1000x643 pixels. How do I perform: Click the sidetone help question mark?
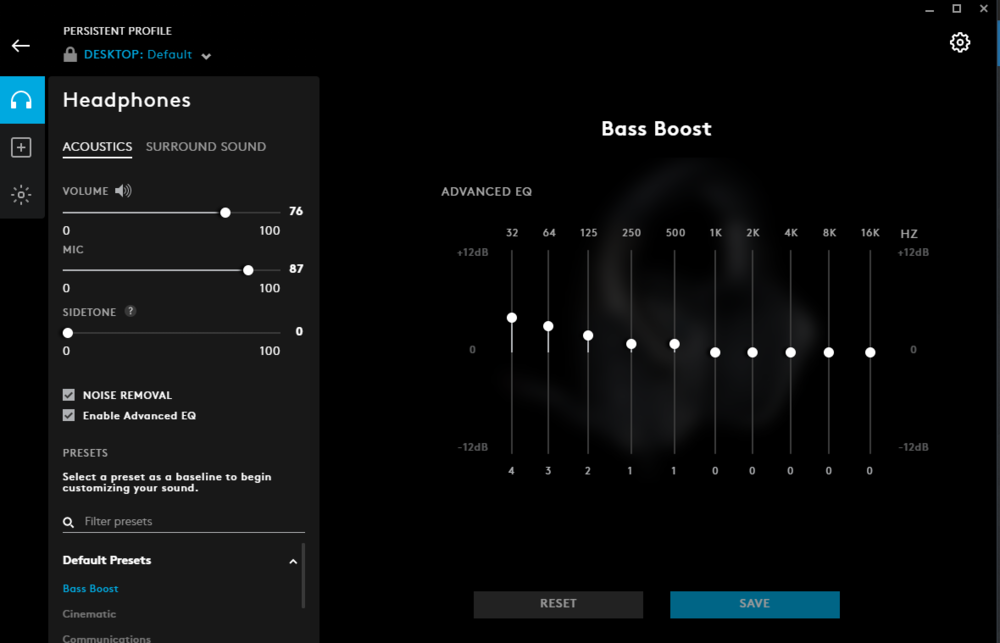[130, 312]
